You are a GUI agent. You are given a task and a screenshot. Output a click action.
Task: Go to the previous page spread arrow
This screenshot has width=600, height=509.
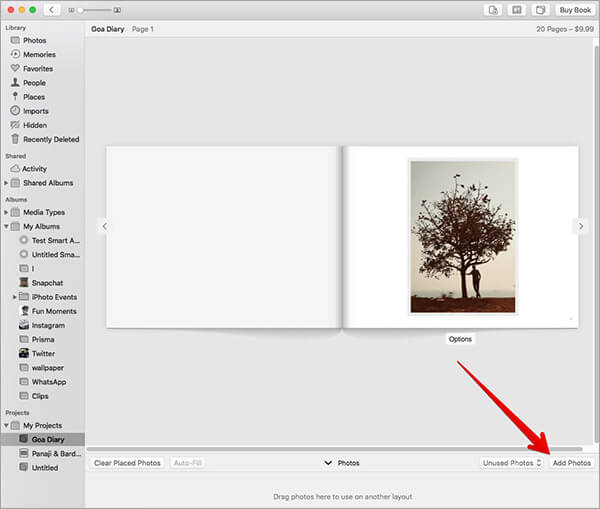click(104, 227)
